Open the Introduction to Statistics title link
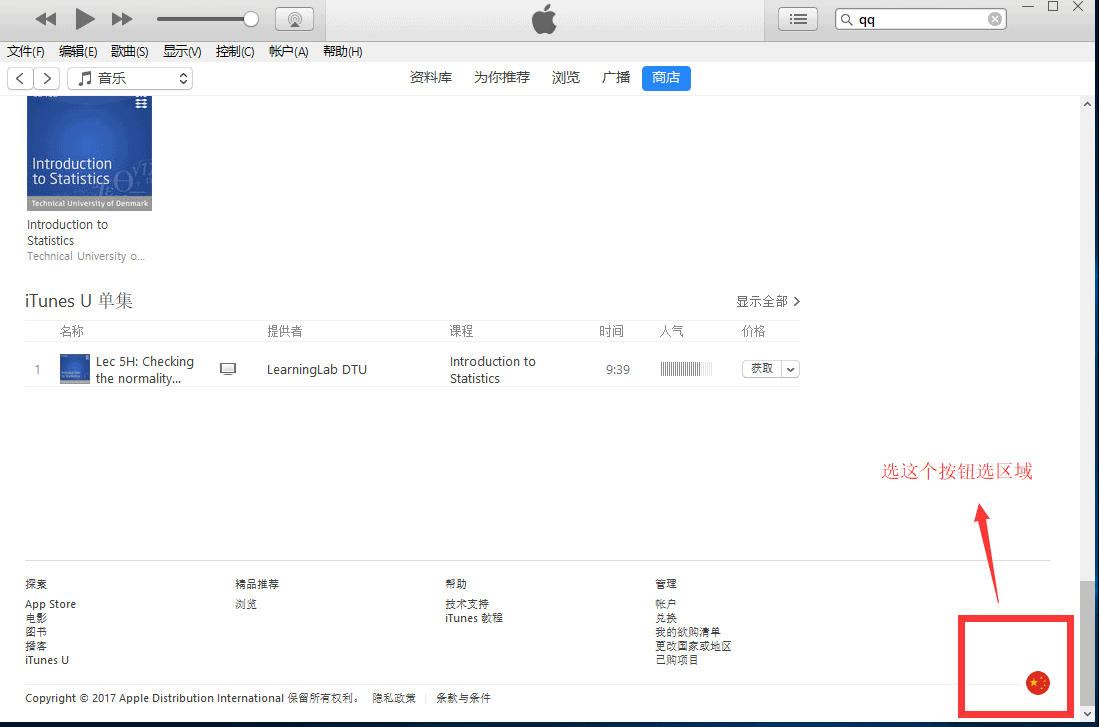Screen dimensions: 1099x727 [x=67, y=232]
